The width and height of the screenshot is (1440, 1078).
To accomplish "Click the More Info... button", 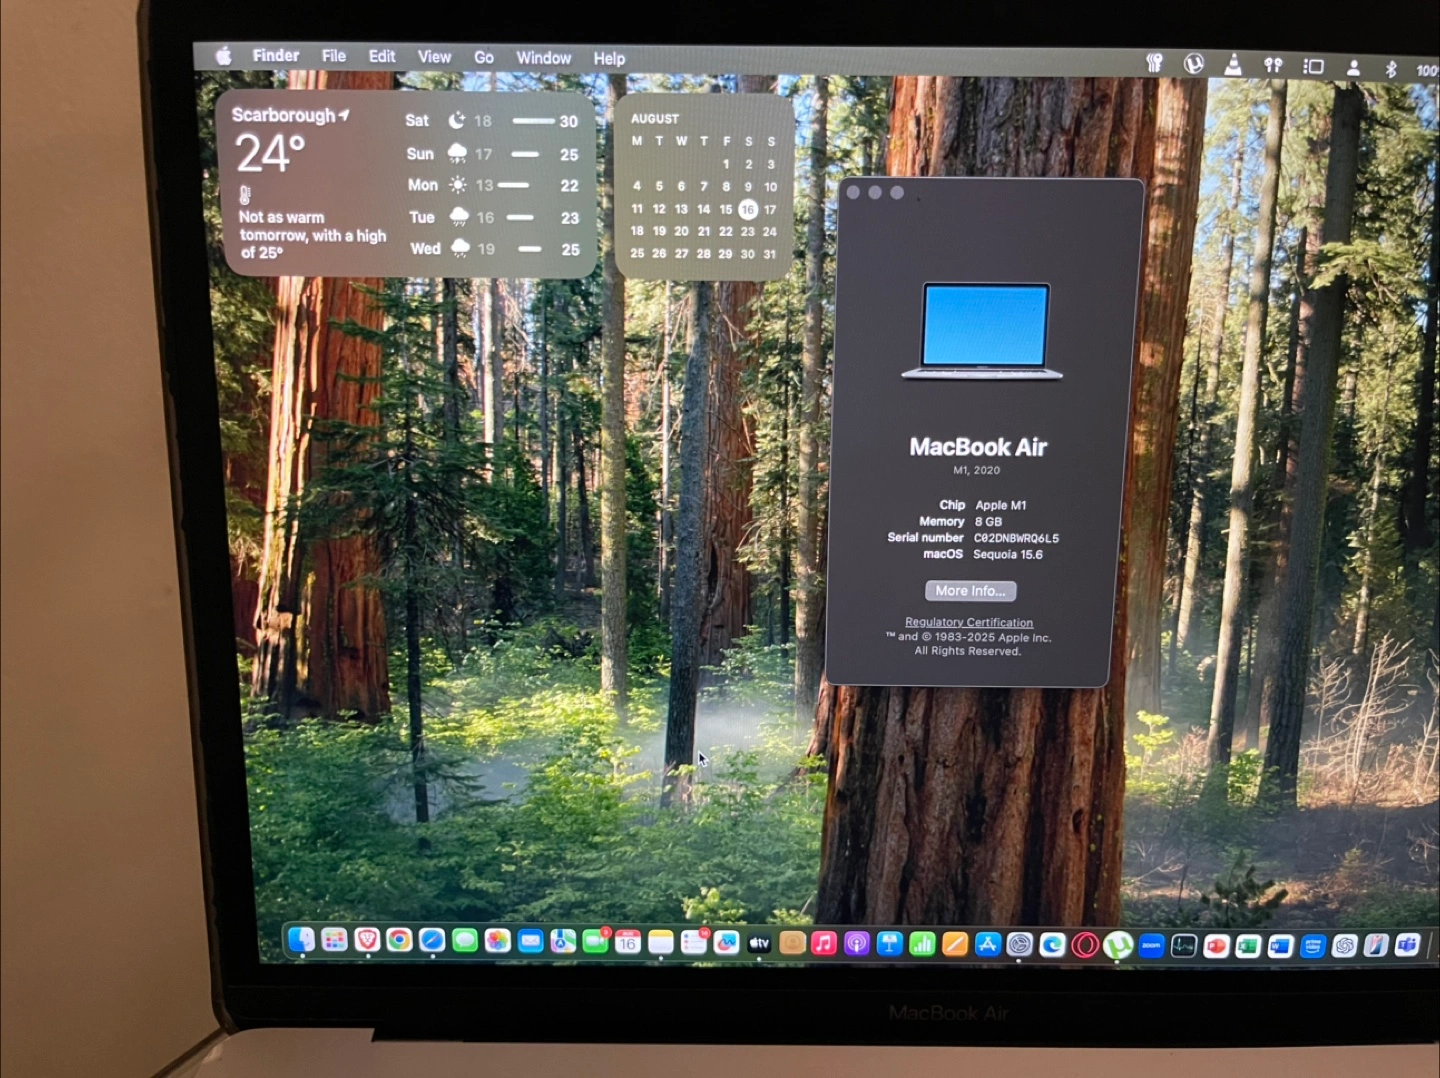I will (x=970, y=591).
